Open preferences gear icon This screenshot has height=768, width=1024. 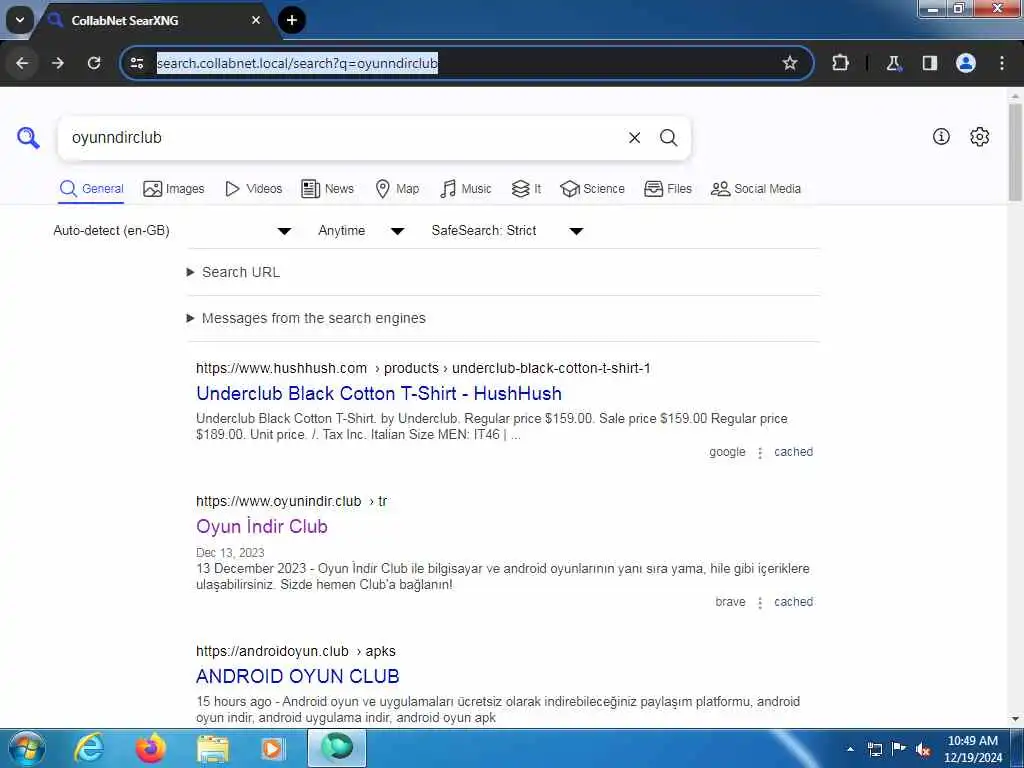pyautogui.click(x=979, y=136)
